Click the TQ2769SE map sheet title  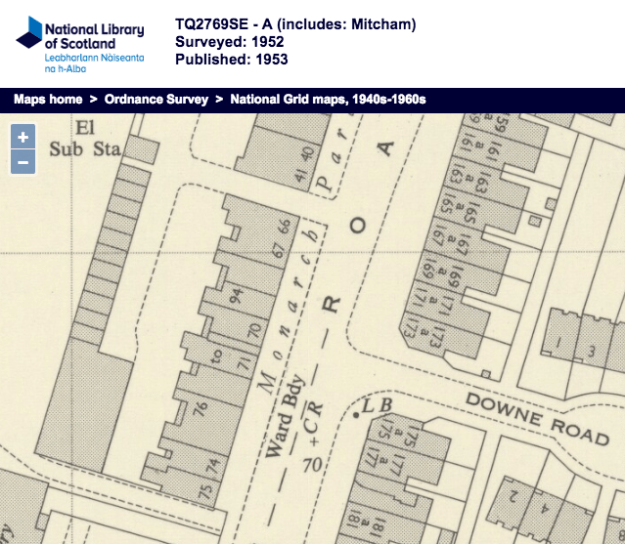pos(295,24)
